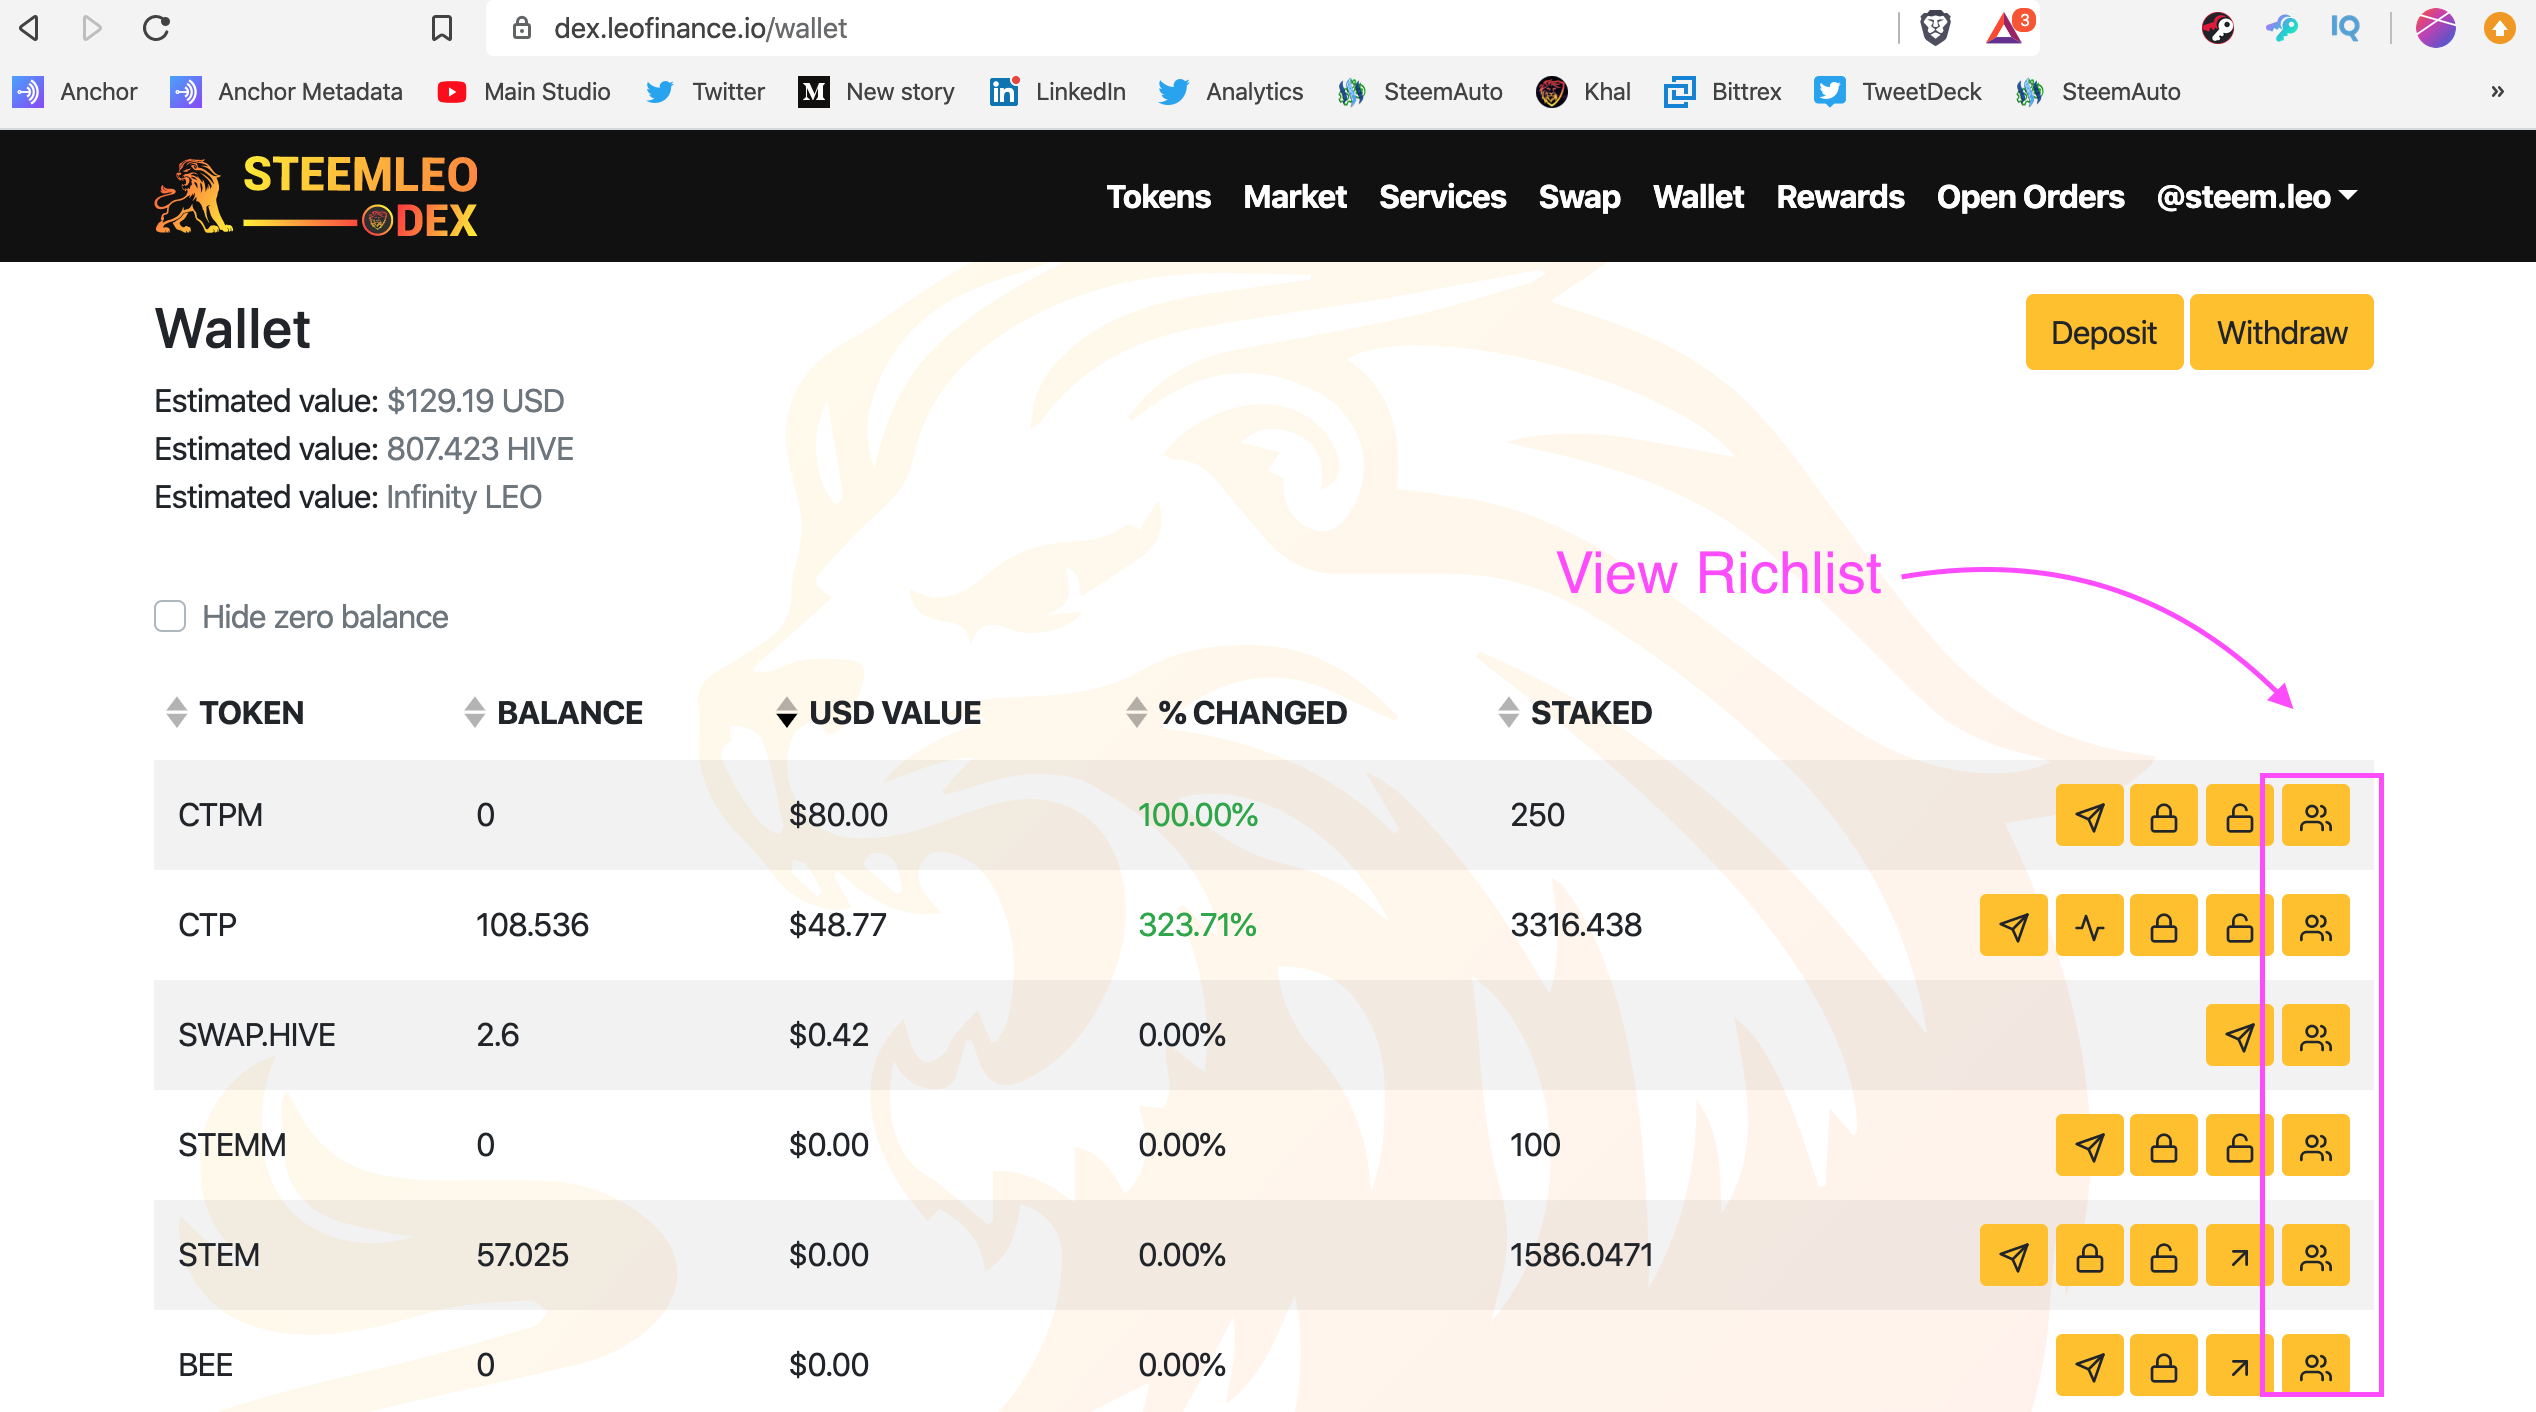The width and height of the screenshot is (2536, 1412).
Task: Open the Services nav item
Action: tap(1442, 197)
